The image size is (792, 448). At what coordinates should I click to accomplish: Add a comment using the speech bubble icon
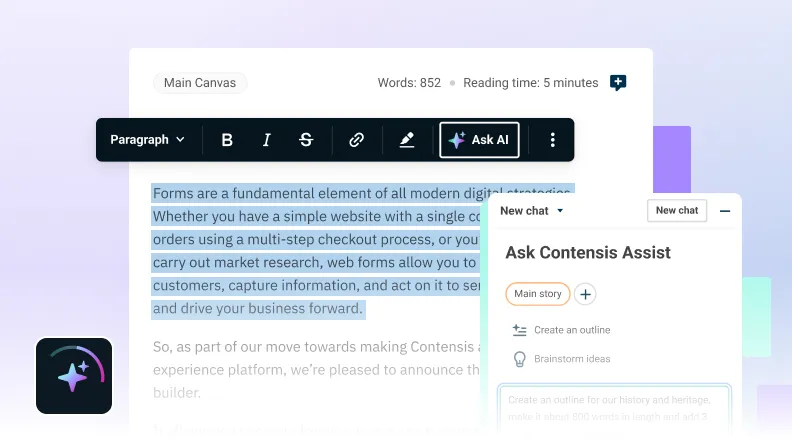[x=618, y=82]
